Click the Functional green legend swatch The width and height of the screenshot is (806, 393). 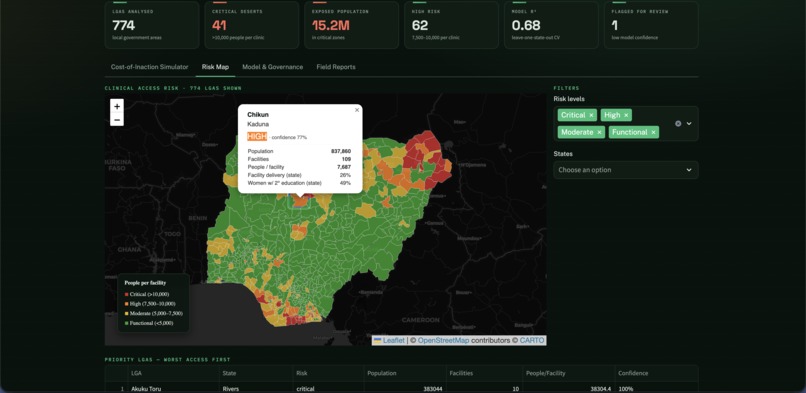[x=126, y=323]
